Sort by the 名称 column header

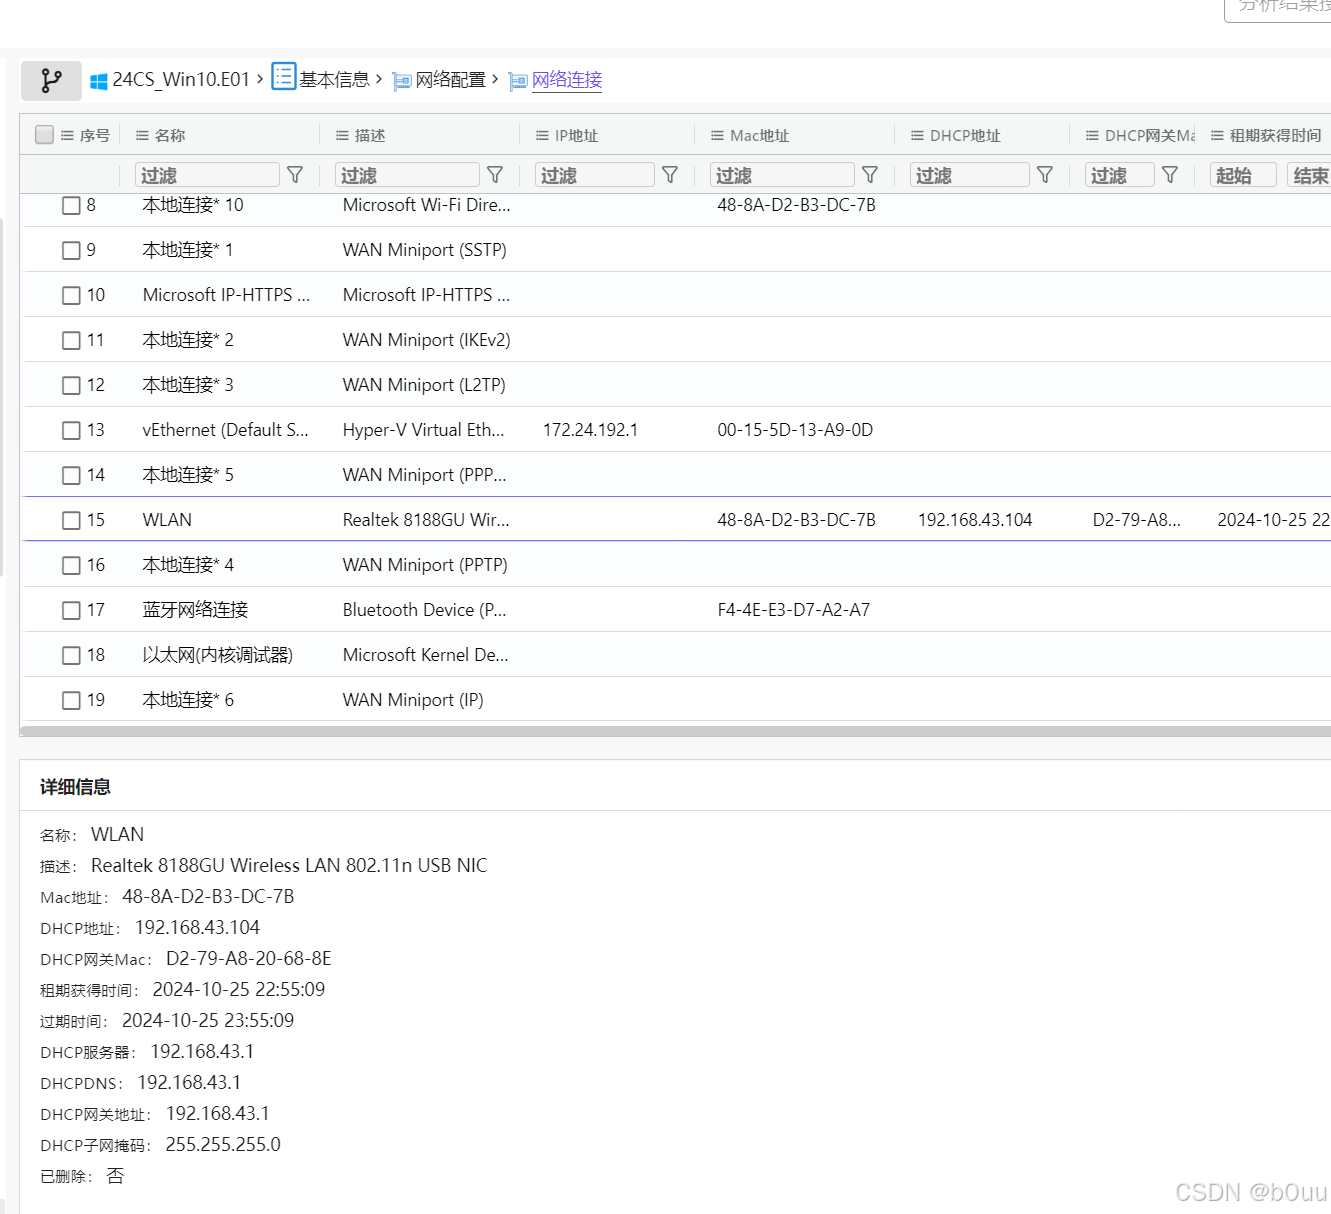tap(170, 135)
